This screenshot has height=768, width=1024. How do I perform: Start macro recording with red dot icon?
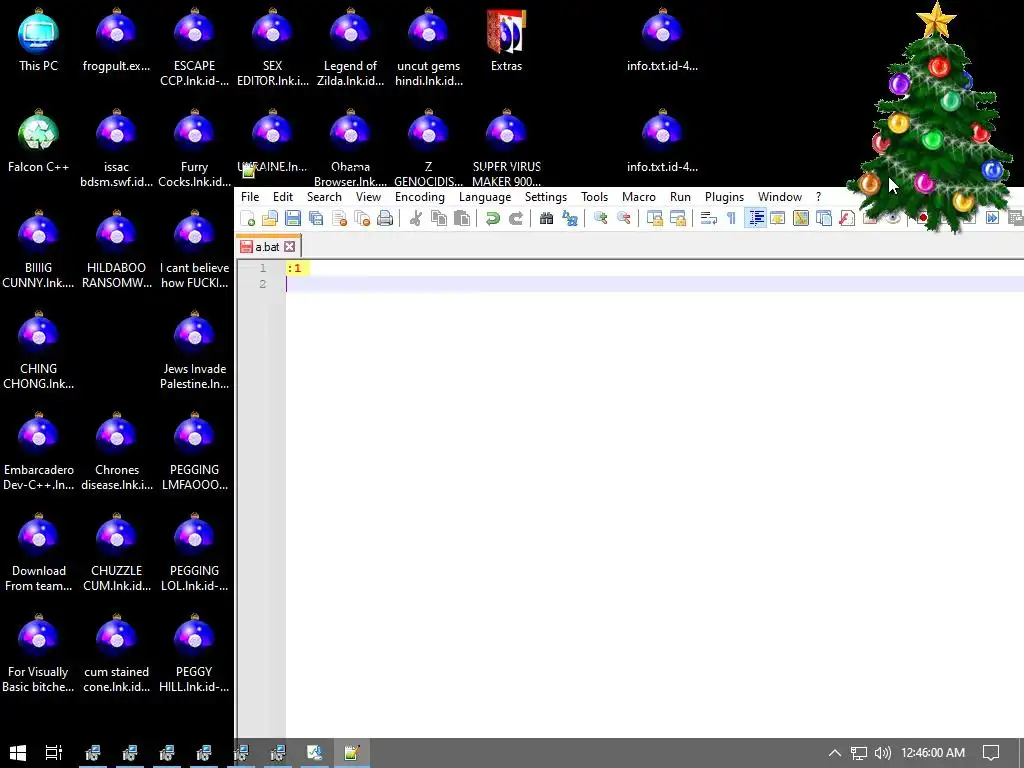click(923, 218)
